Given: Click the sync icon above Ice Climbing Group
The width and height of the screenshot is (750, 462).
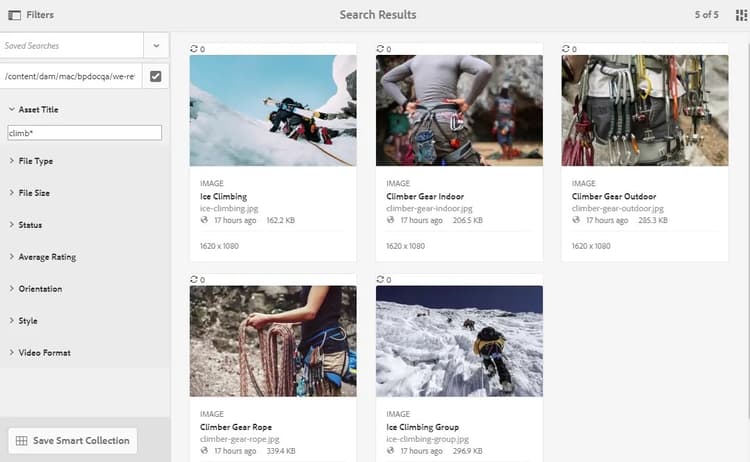Looking at the screenshot, I should point(380,279).
